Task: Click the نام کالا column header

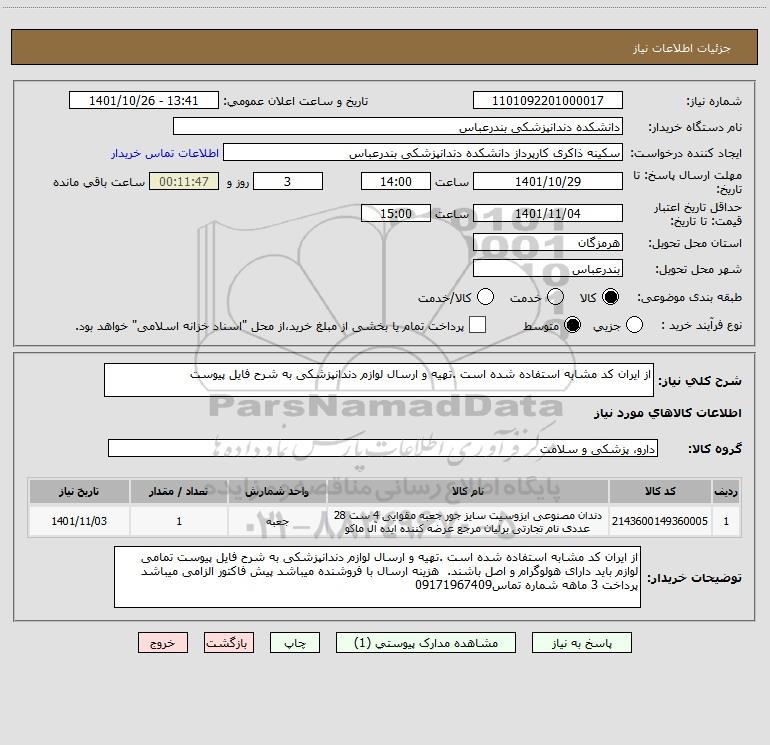Action: pyautogui.click(x=468, y=491)
